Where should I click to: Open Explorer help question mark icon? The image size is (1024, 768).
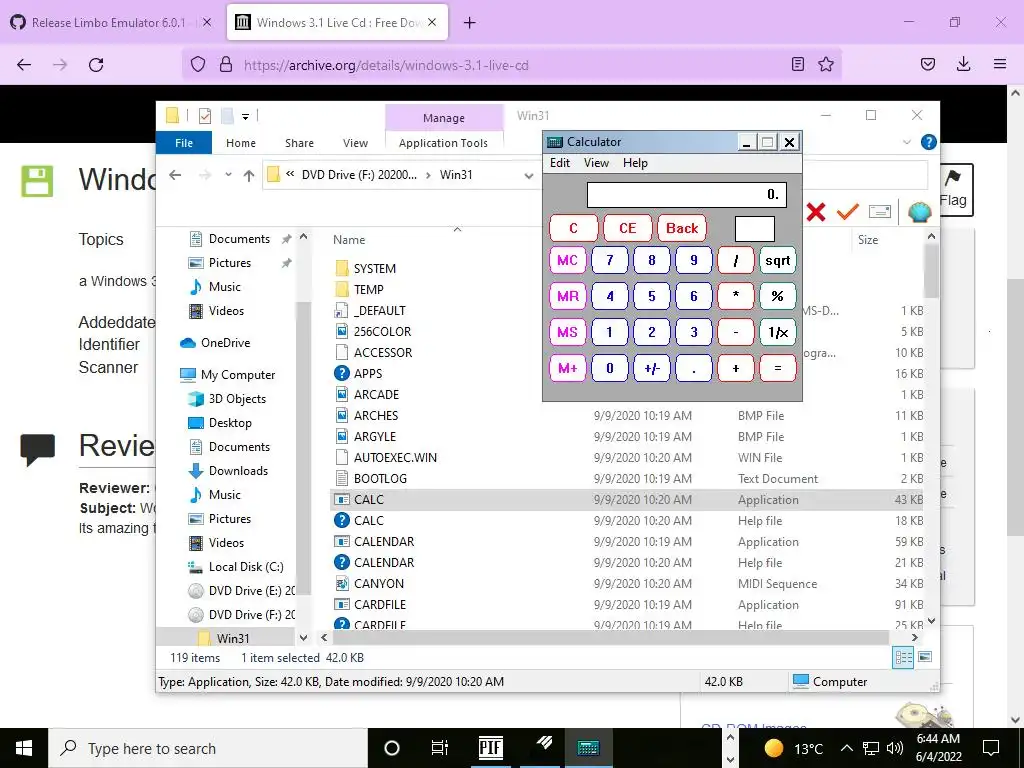[928, 142]
